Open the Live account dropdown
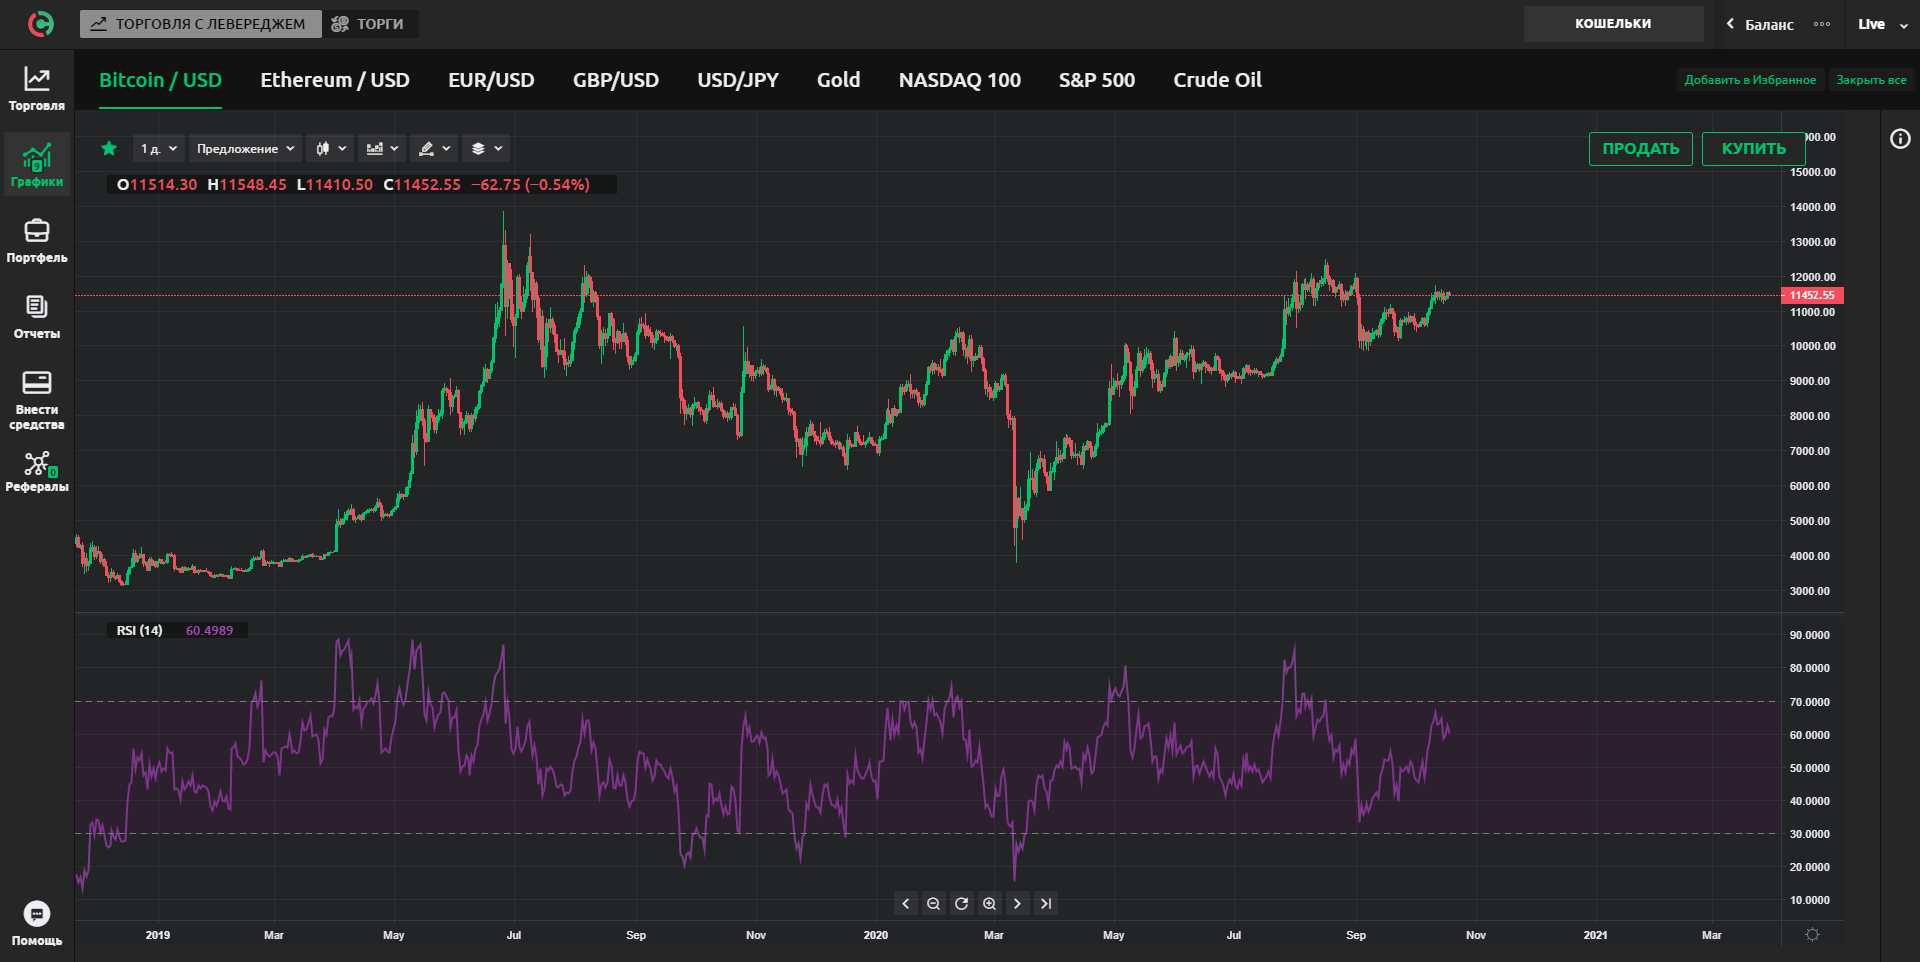Screen dimensions: 1920x962 tap(1884, 24)
